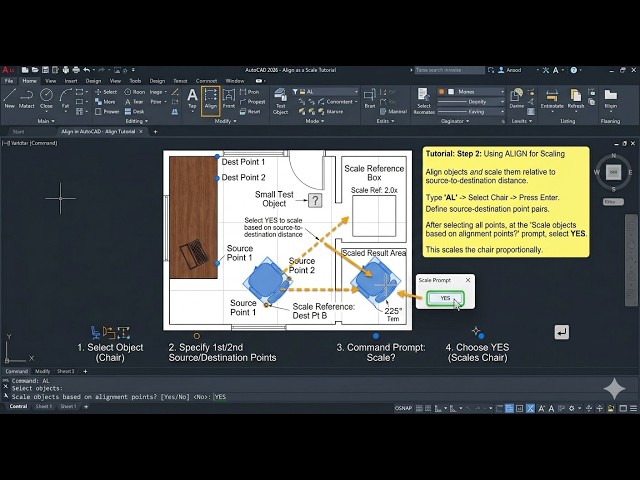Switch to the Home ribbon tab
This screenshot has width=640, height=480.
29,81
